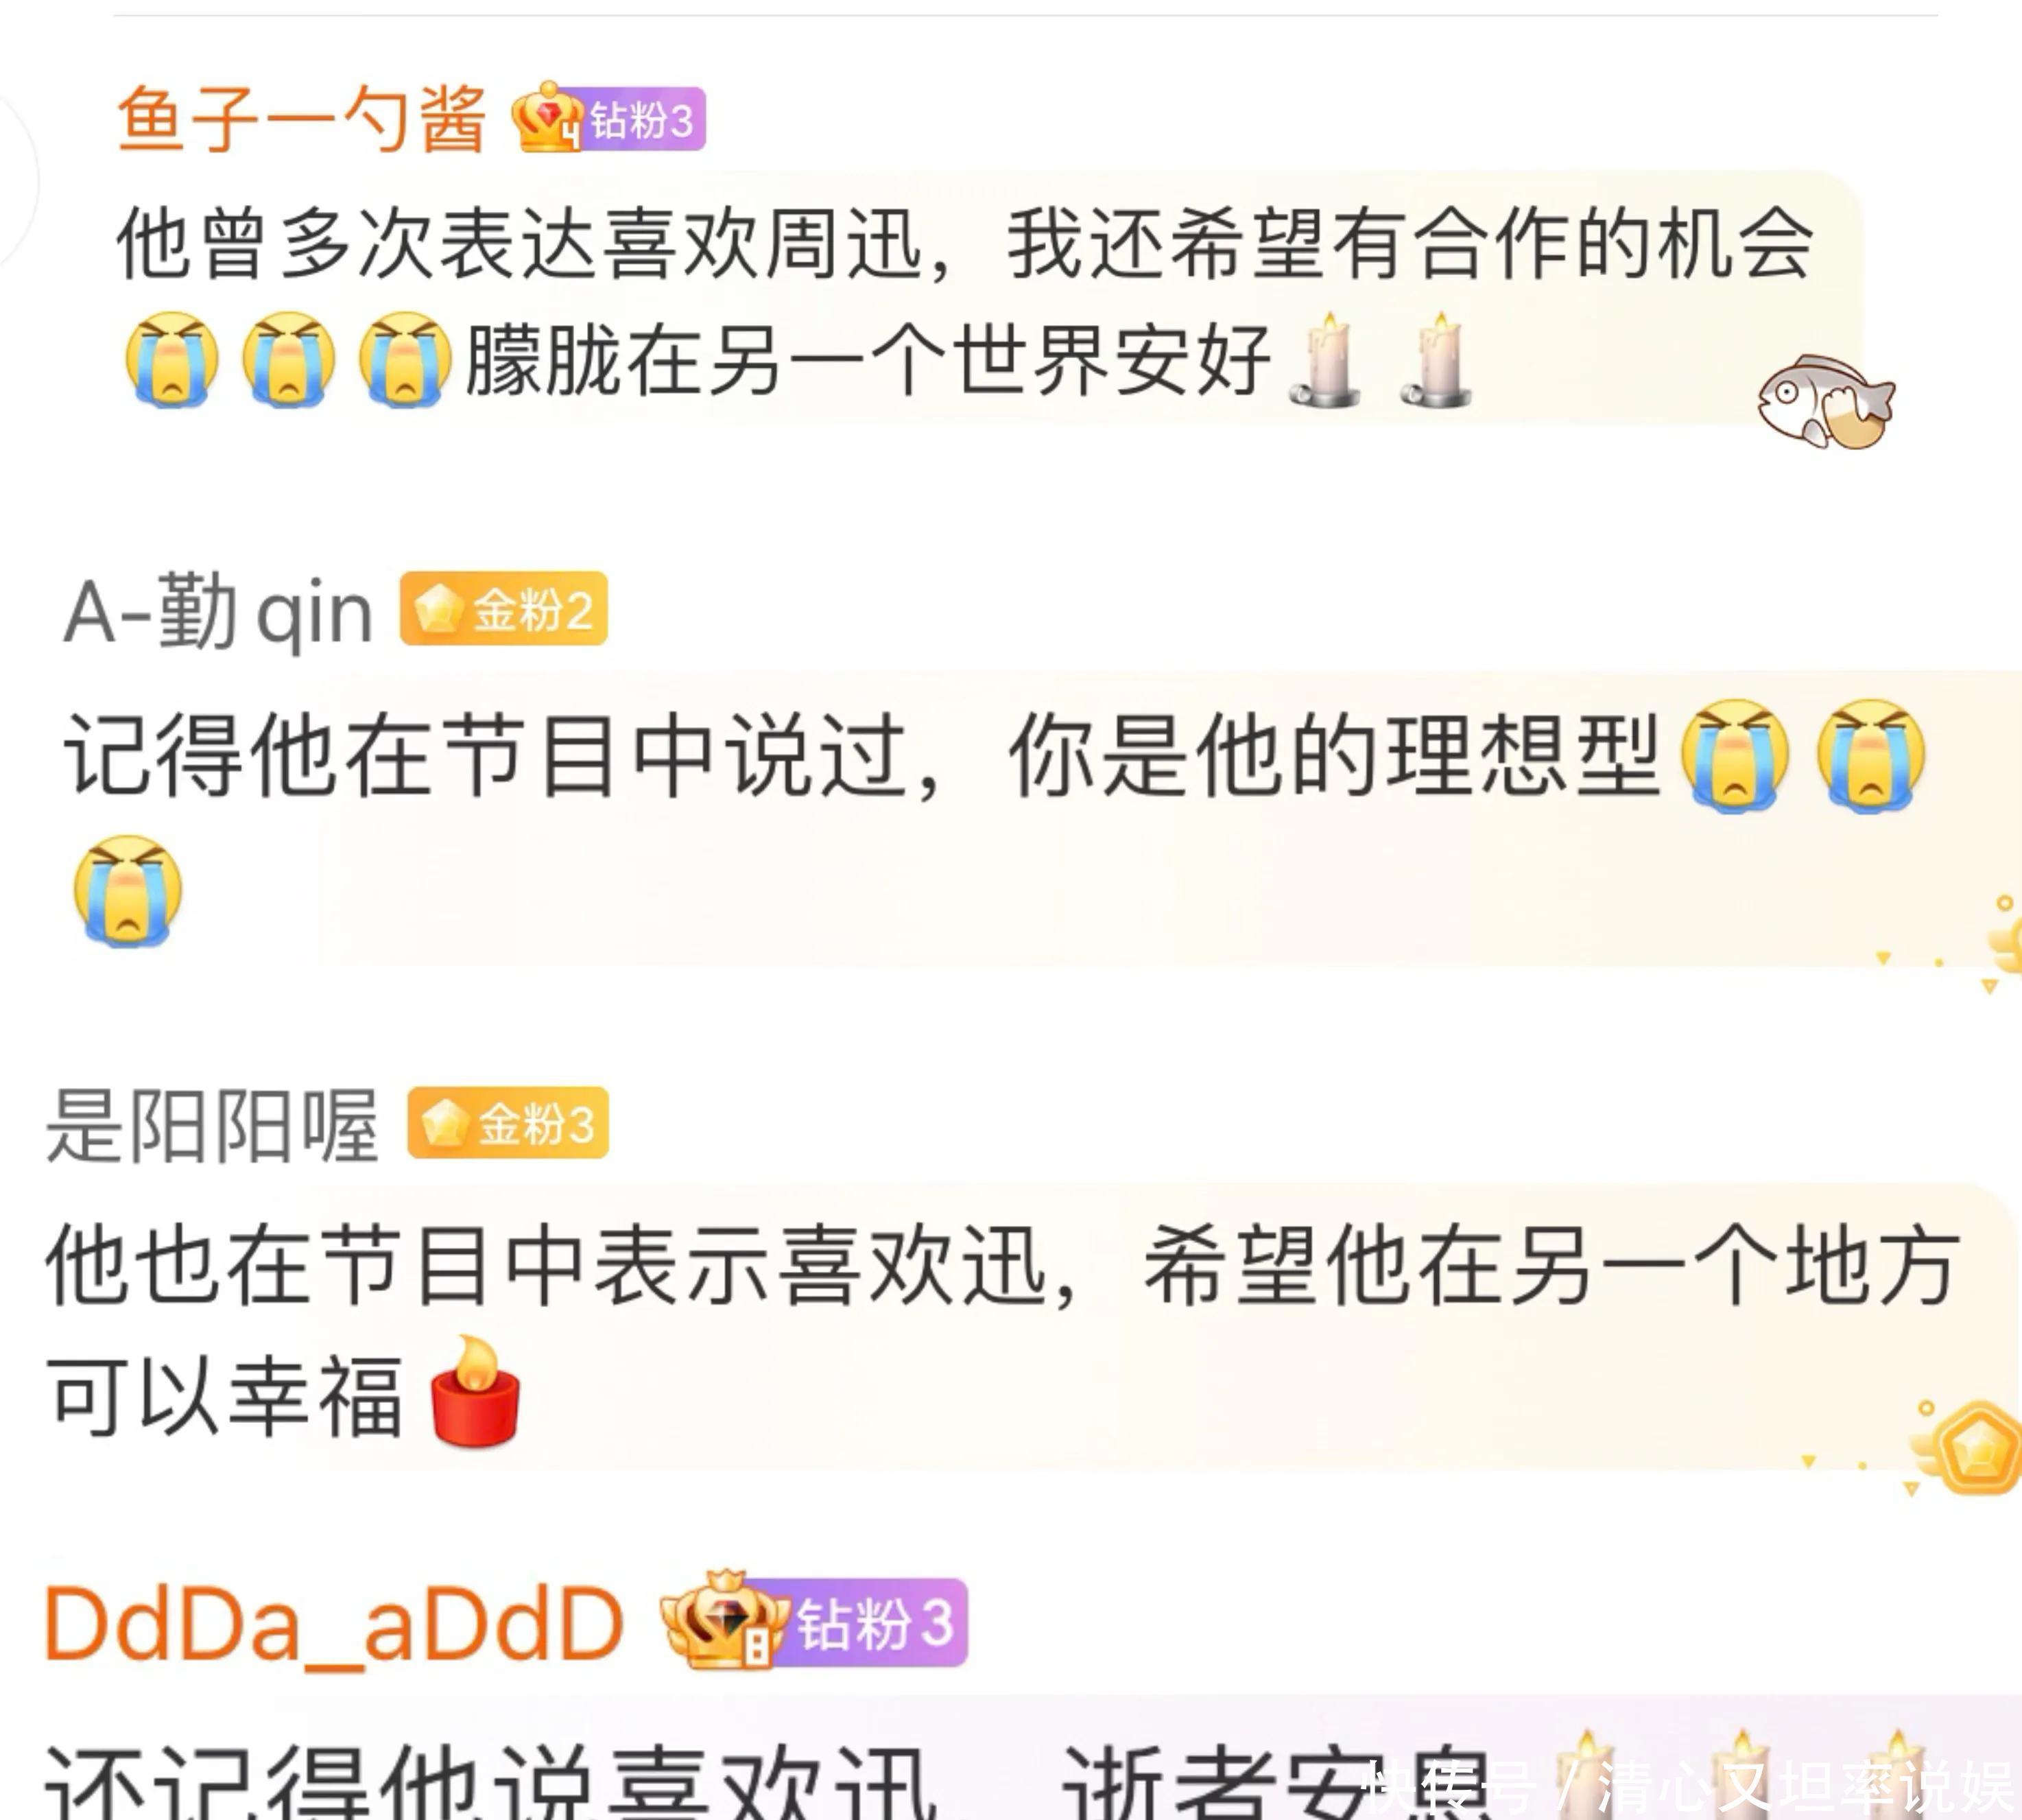Click the crown icon next to 鱼子一勺酱
Viewport: 2022px width, 1820px height.
[x=546, y=117]
